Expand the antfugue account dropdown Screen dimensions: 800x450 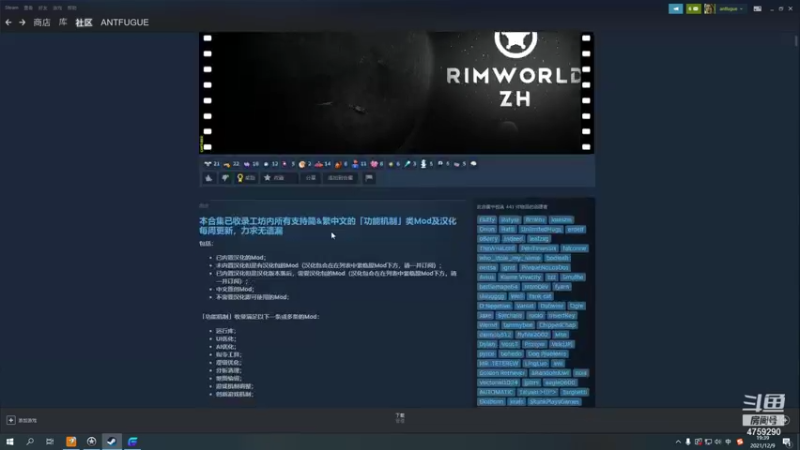coord(731,9)
